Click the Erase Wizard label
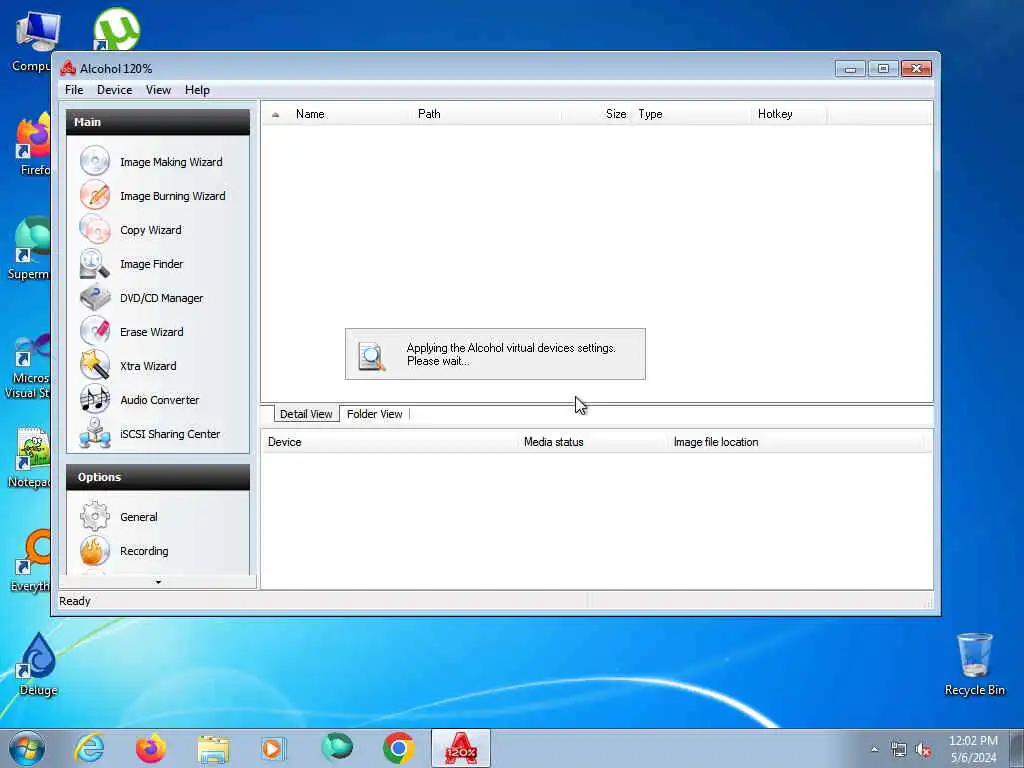This screenshot has height=768, width=1024. 152,332
